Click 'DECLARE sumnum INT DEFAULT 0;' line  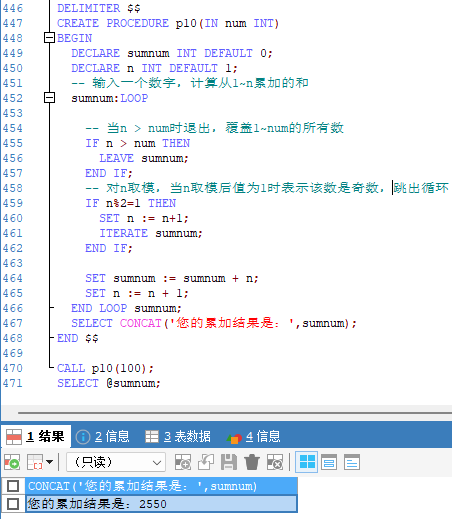tap(172, 53)
